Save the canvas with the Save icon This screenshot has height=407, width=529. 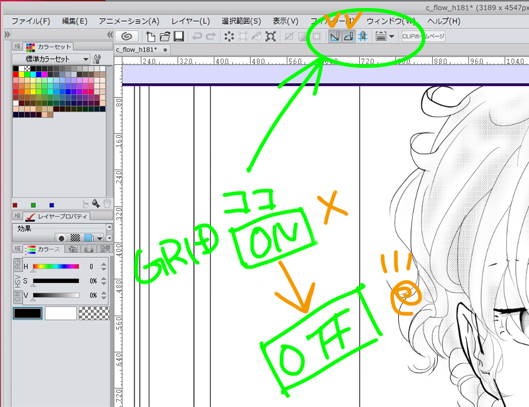(178, 36)
